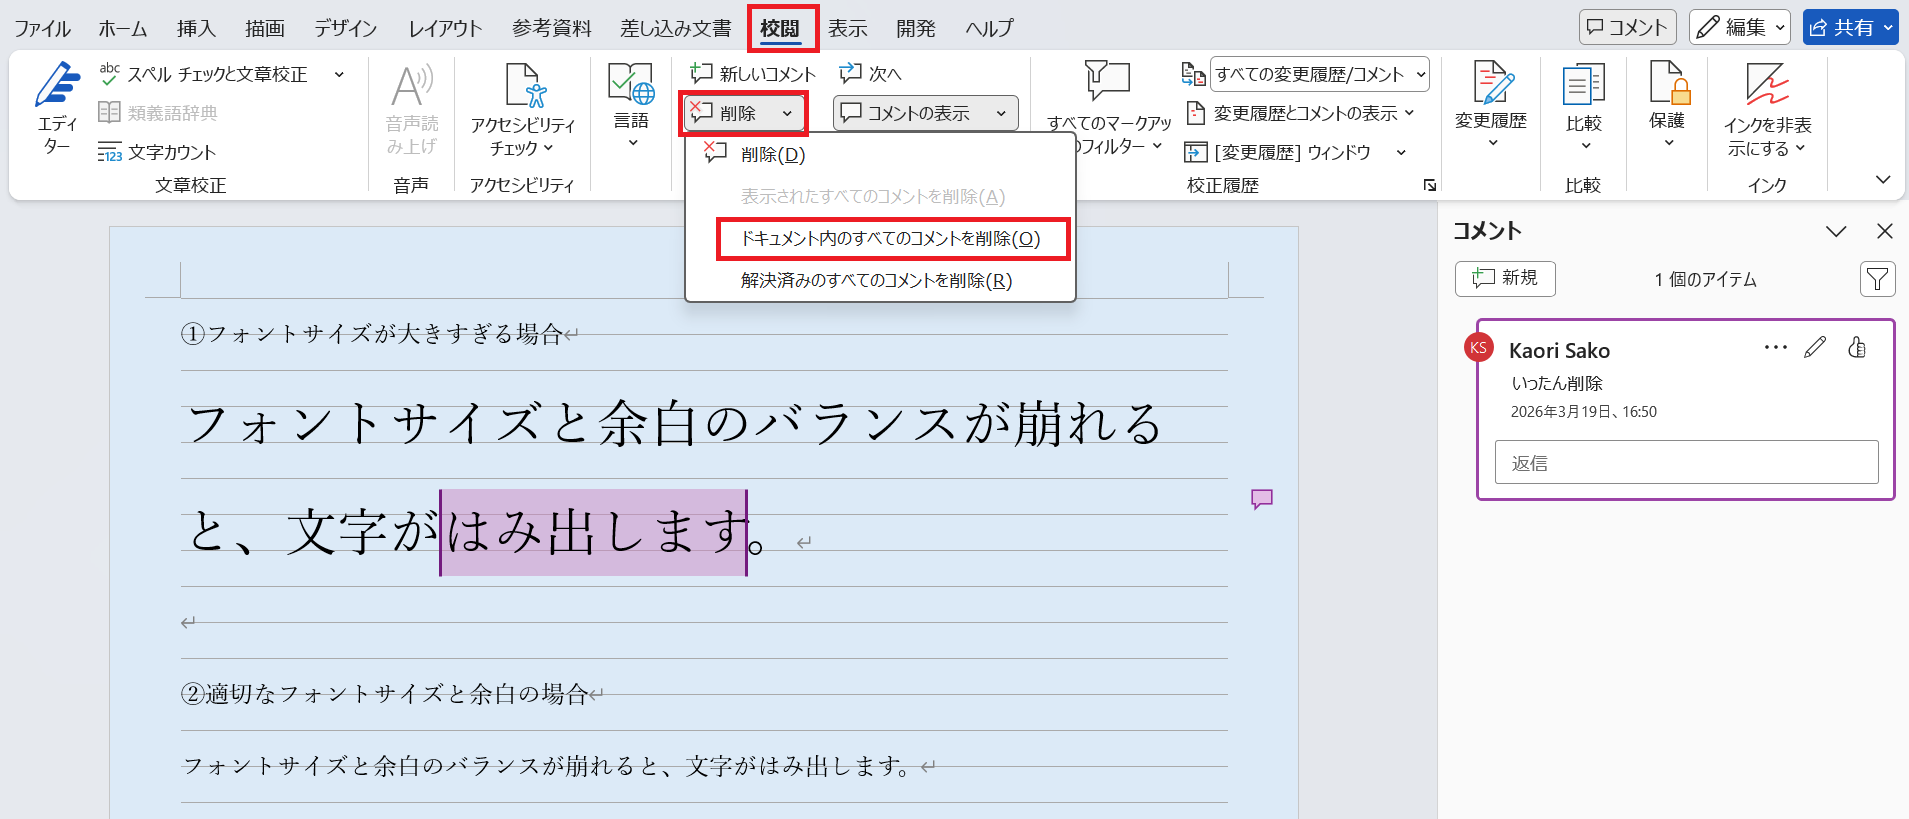Viewport: 1909px width, 819px height.
Task: Close the コメント pane
Action: point(1885,231)
